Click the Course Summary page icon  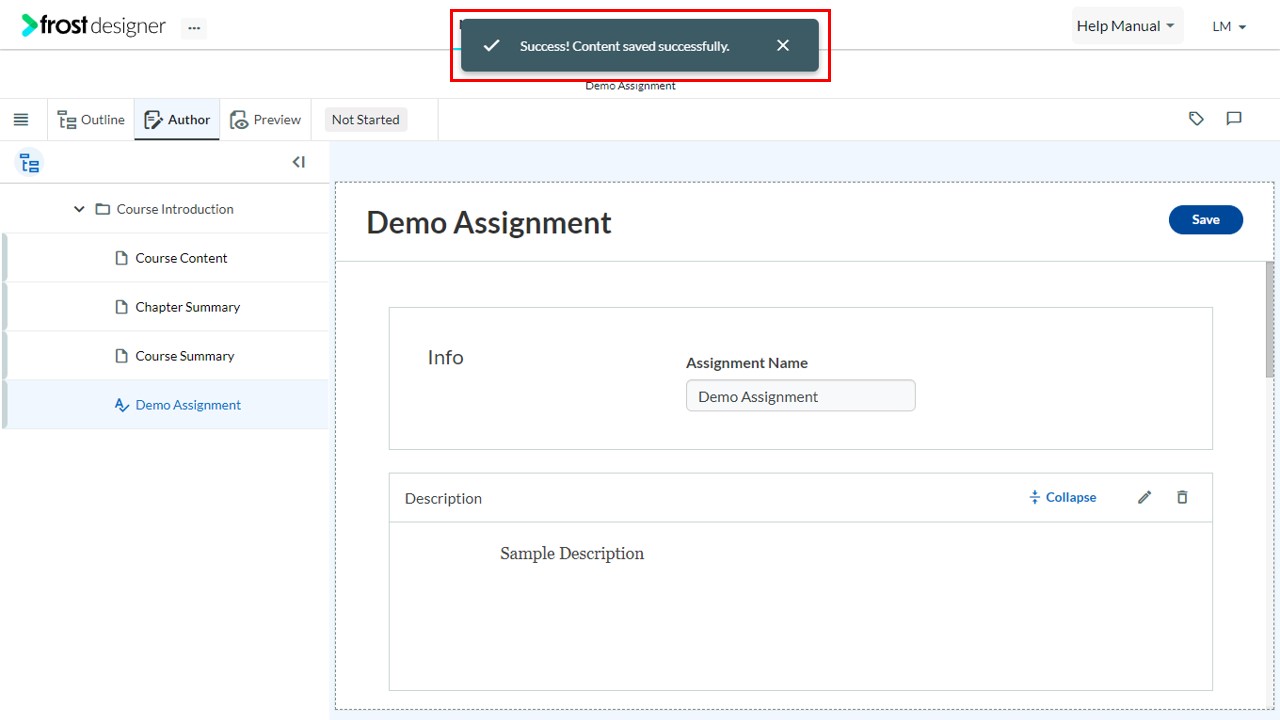tap(122, 356)
